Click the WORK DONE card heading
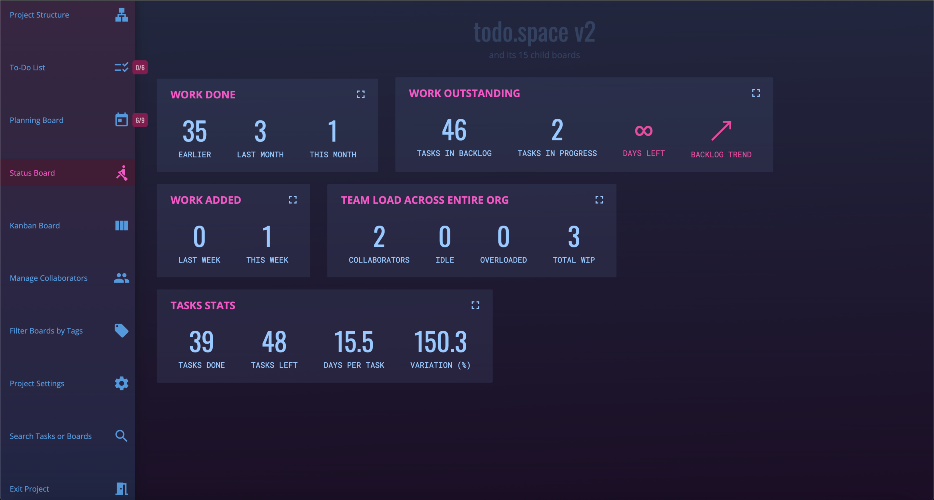The height and width of the screenshot is (500, 934). [x=203, y=95]
